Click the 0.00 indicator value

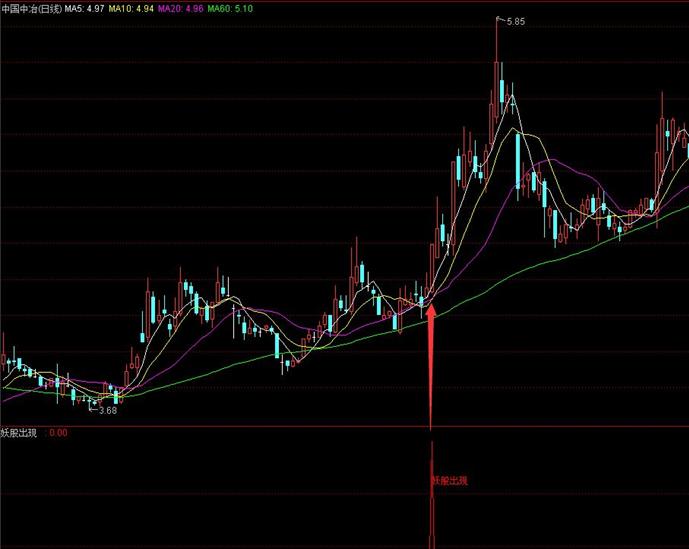click(58, 433)
